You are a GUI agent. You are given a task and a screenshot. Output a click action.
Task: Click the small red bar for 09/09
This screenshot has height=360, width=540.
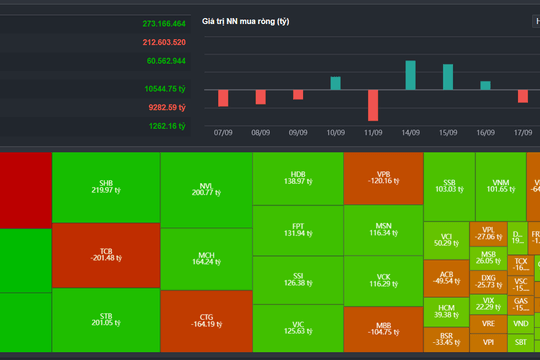tap(298, 95)
